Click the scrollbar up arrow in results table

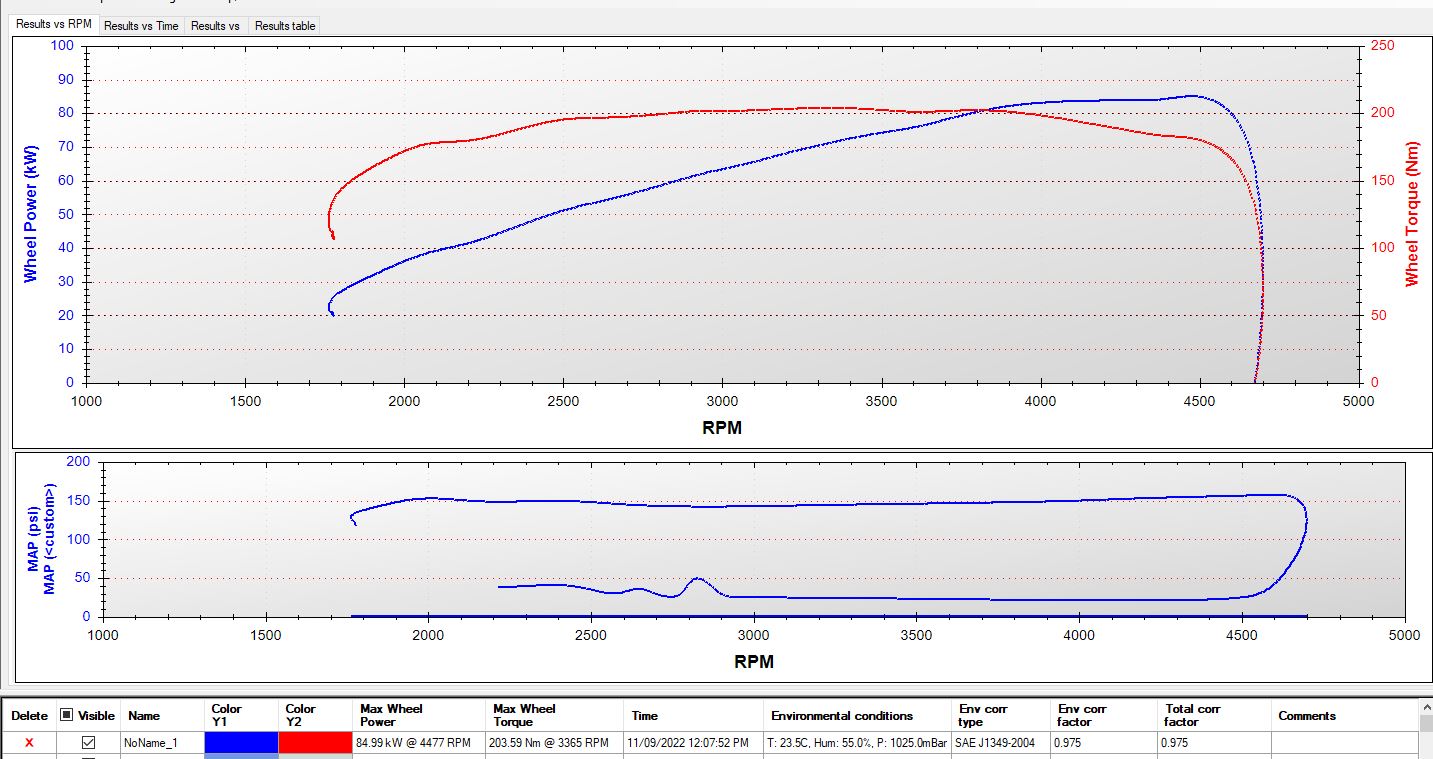point(1425,708)
